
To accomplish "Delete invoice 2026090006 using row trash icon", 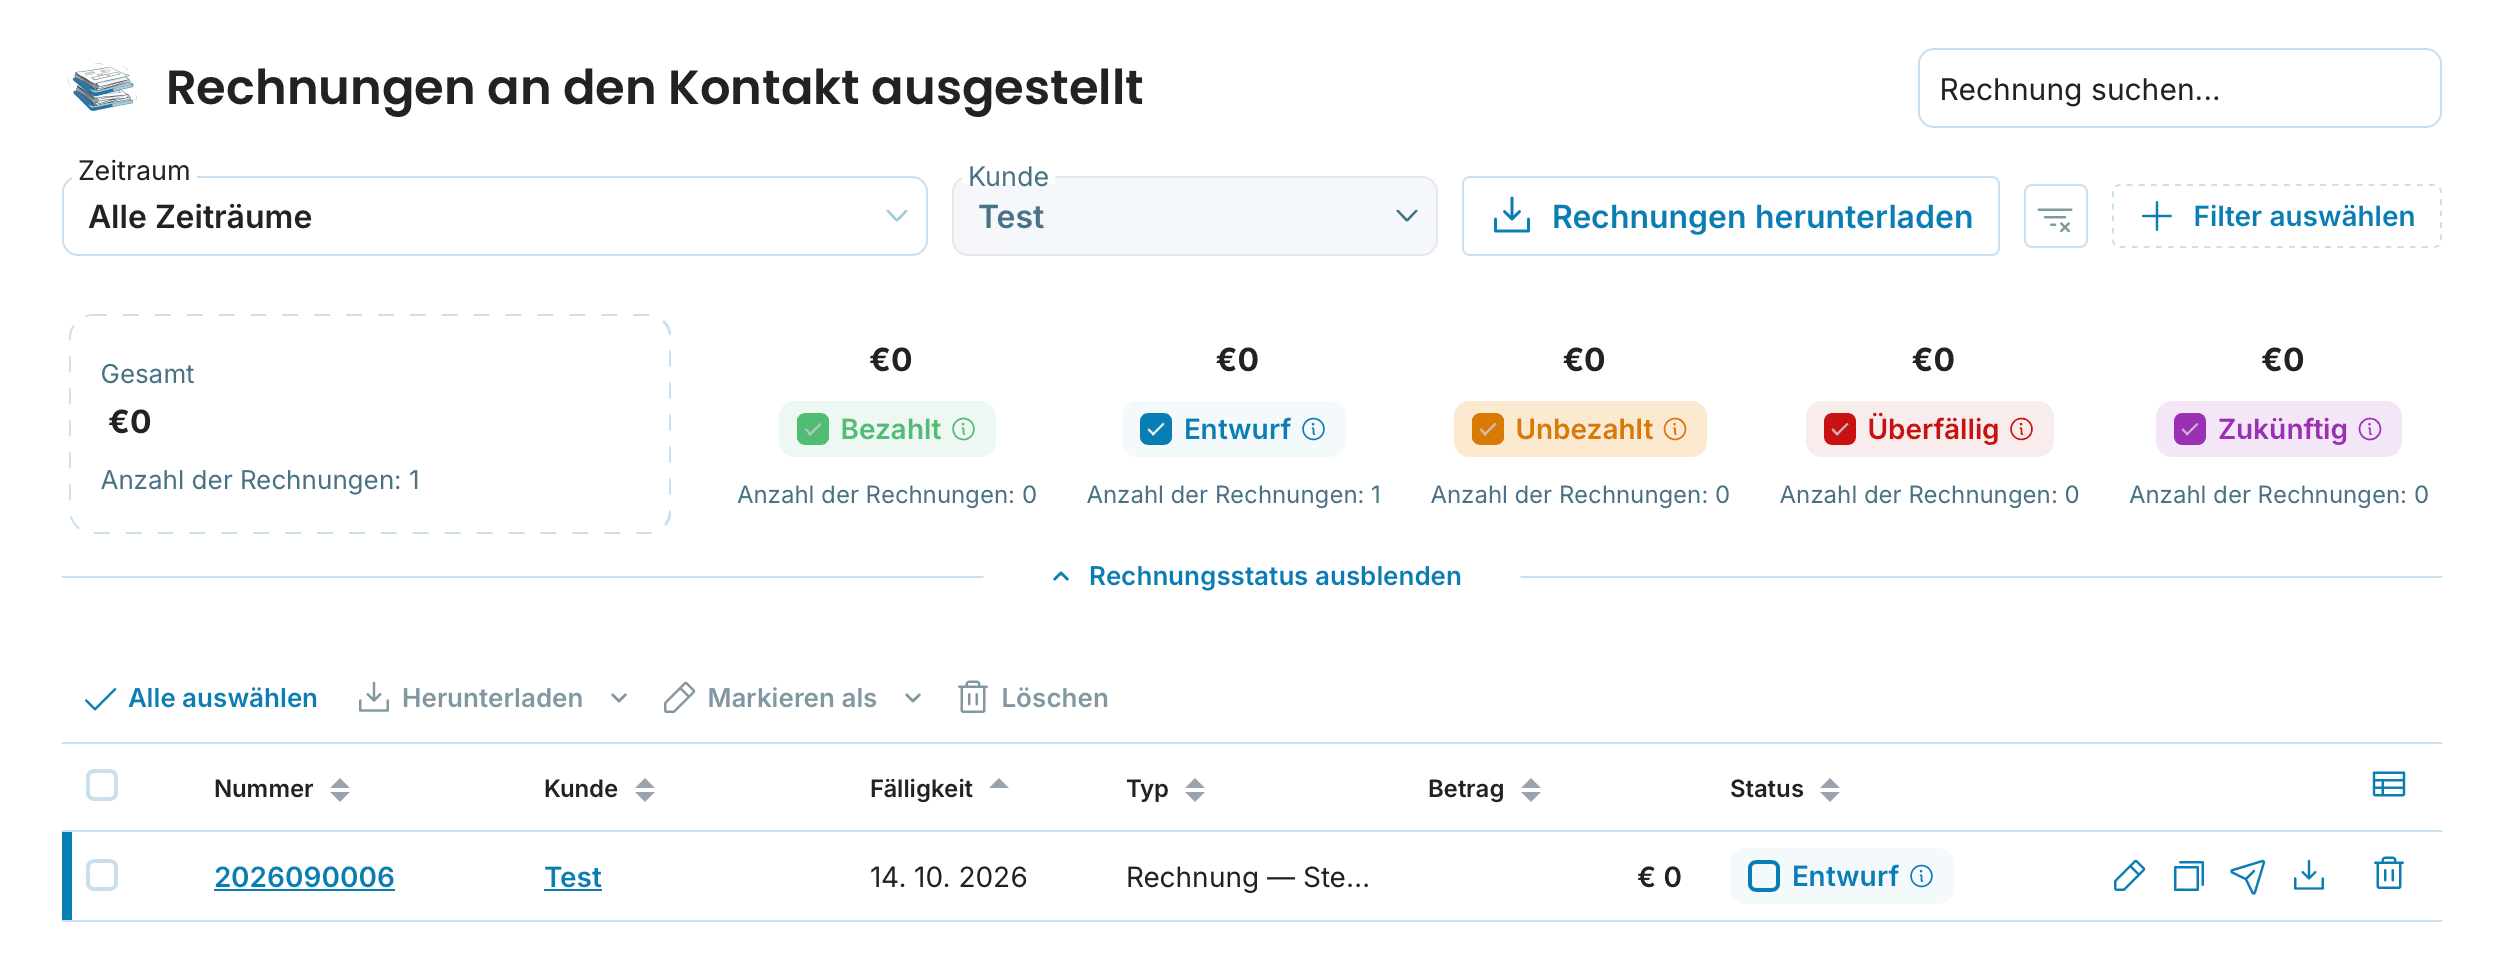I will coord(2388,874).
